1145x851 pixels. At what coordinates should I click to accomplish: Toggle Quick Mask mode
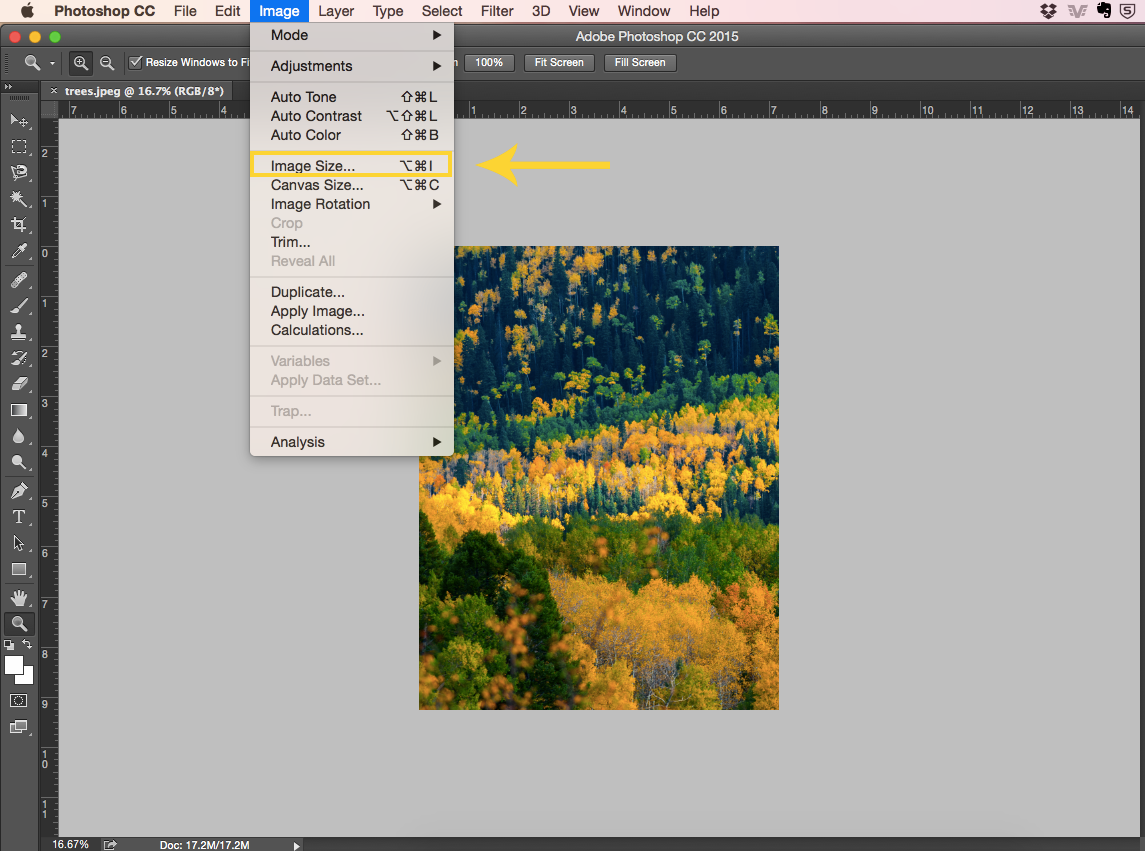pyautogui.click(x=19, y=701)
